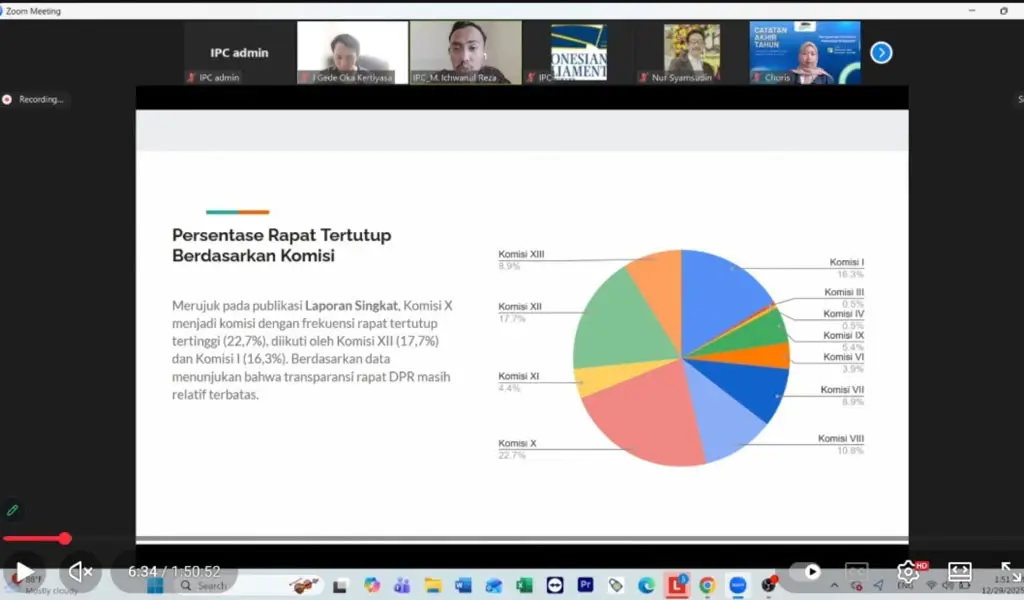Open Adobe Premiere Pro from taskbar
Screen dimensions: 1024x600
point(585,585)
